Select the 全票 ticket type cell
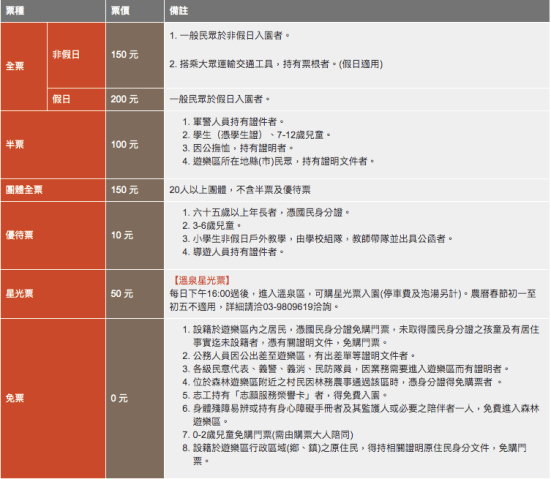The width and height of the screenshot is (551, 479). pos(24,66)
